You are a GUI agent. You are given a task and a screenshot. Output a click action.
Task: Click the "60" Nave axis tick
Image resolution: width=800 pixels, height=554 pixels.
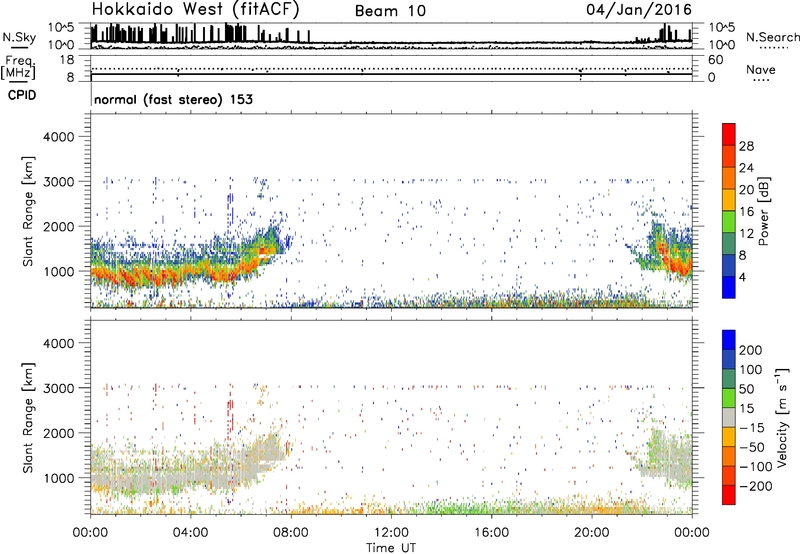coord(715,60)
